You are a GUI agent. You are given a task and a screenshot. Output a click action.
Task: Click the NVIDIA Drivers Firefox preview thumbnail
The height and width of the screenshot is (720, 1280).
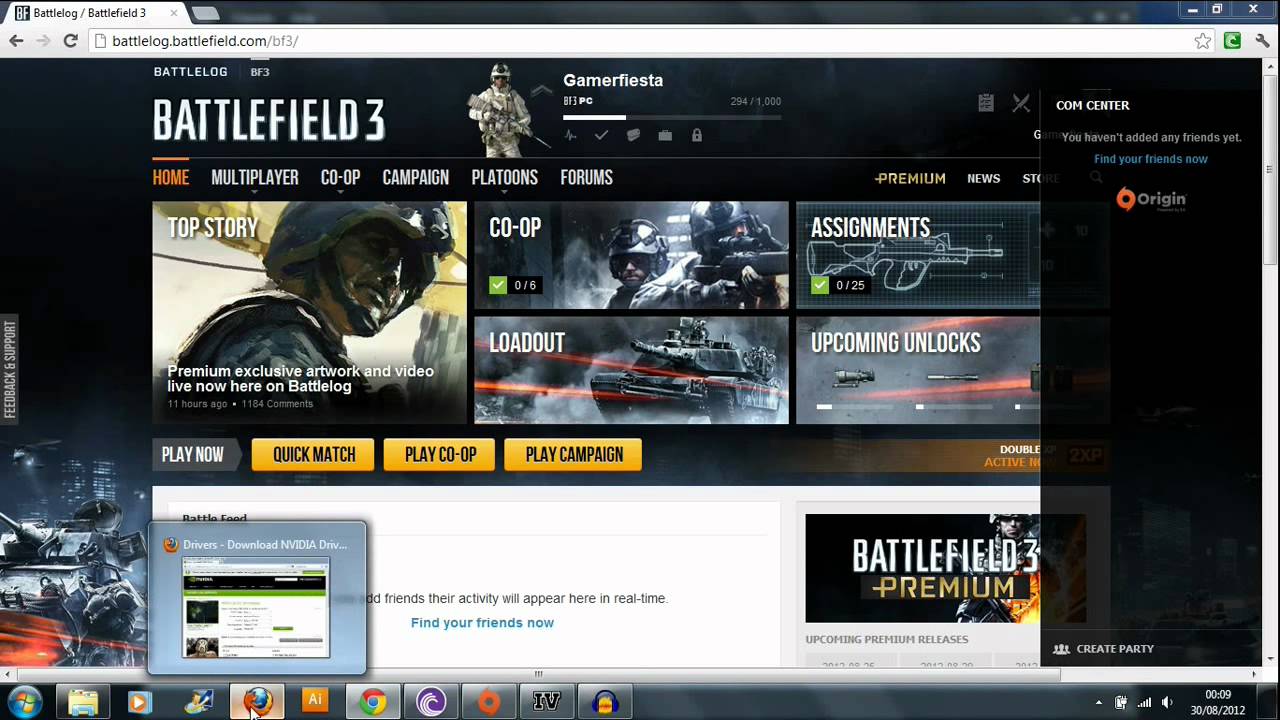(x=256, y=608)
